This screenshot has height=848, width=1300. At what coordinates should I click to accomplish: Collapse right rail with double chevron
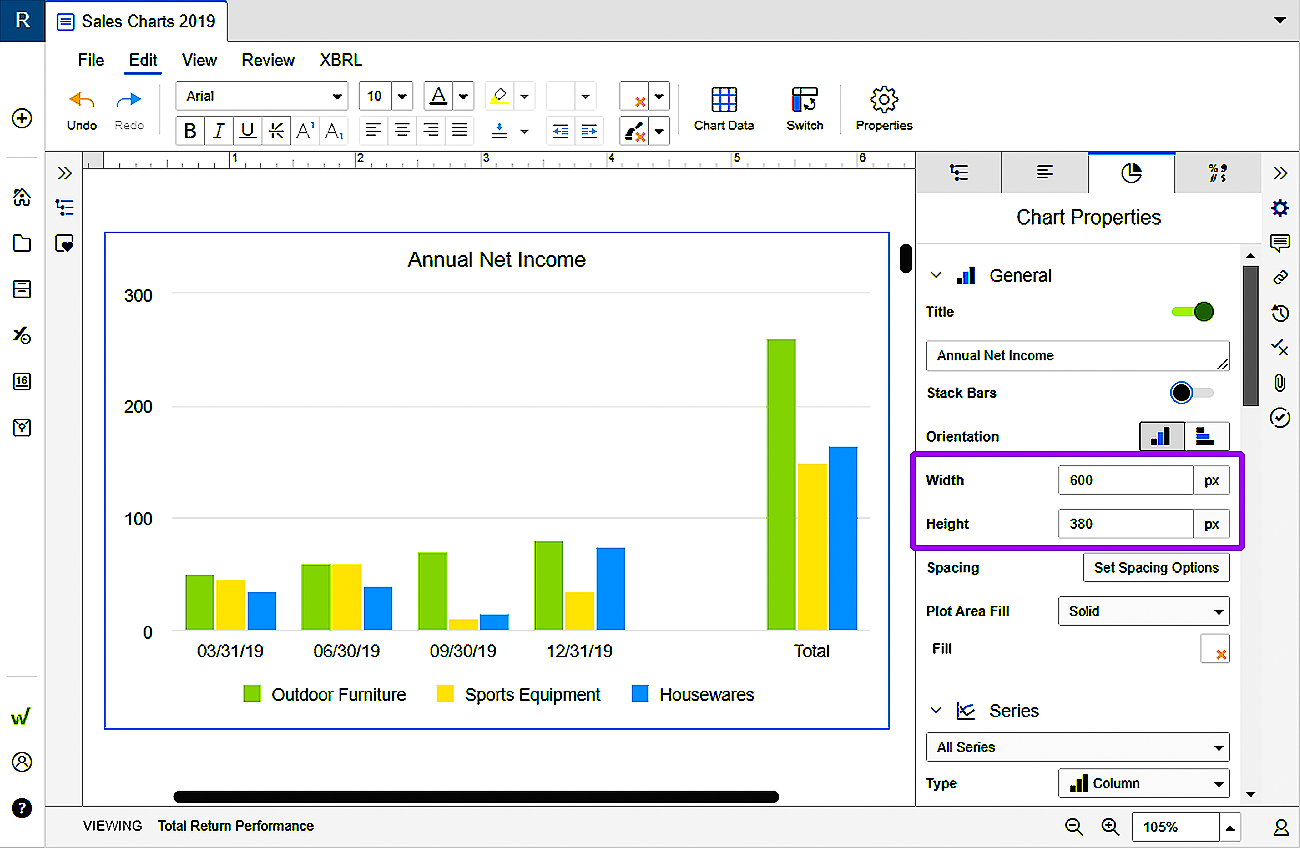[1280, 173]
